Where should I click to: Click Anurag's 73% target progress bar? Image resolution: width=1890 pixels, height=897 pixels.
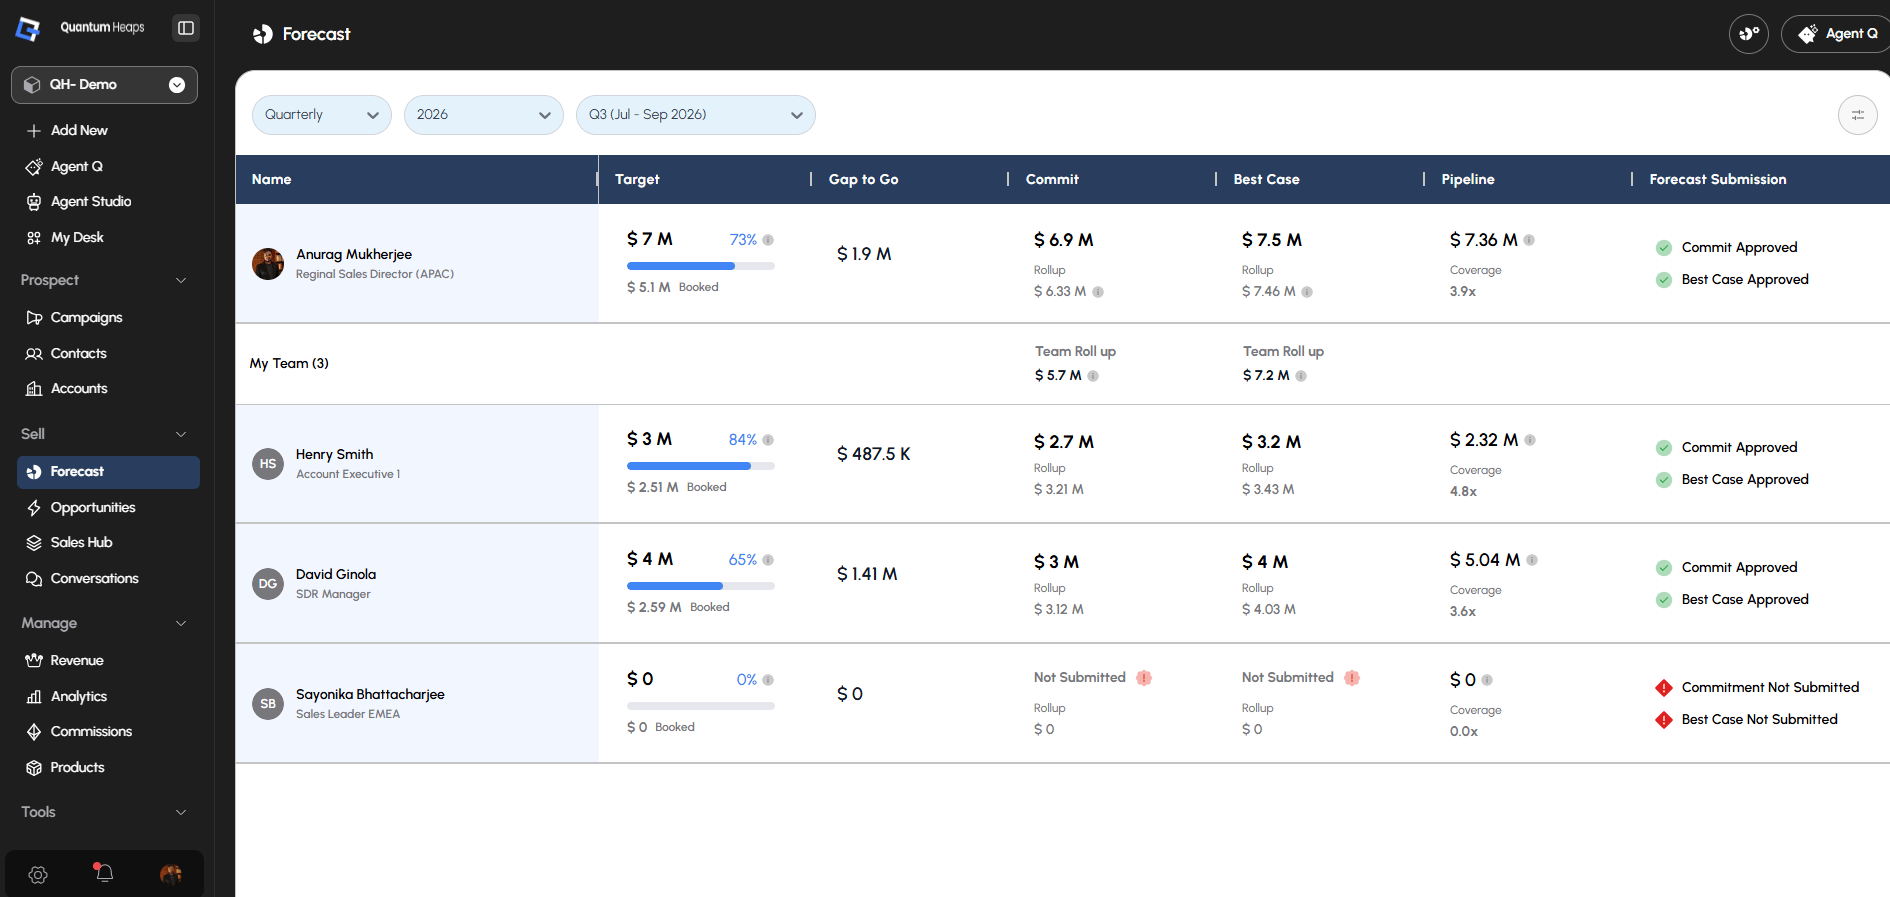pos(701,266)
